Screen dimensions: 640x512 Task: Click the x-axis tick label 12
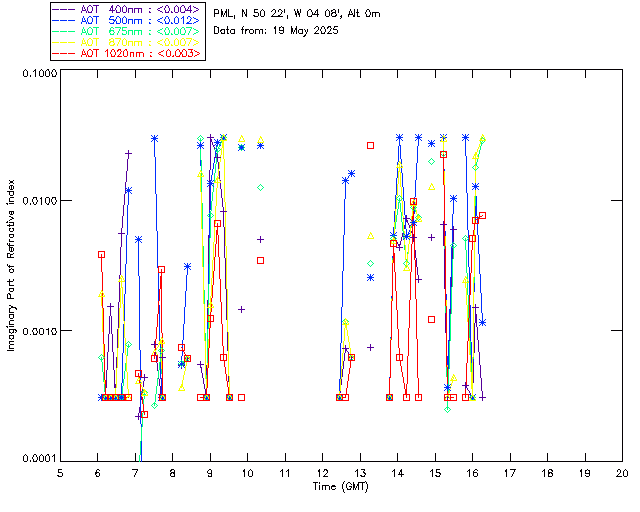pos(322,473)
